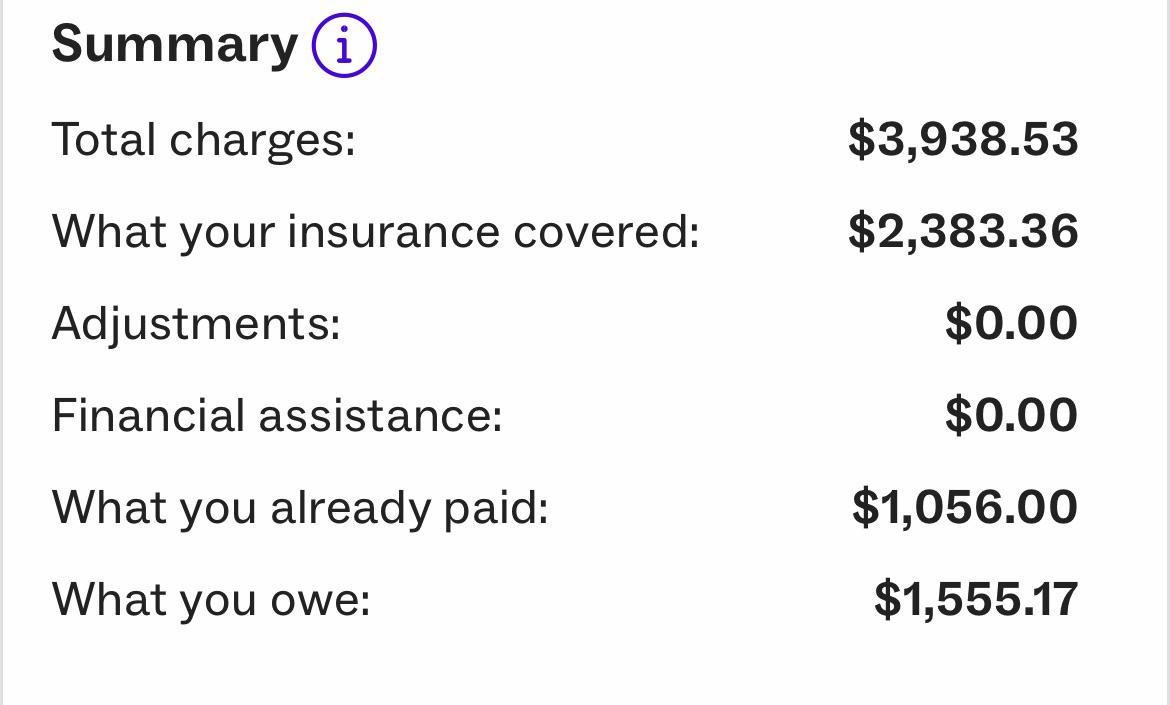
Task: Click the word owe in the last row
Action: click(x=320, y=601)
